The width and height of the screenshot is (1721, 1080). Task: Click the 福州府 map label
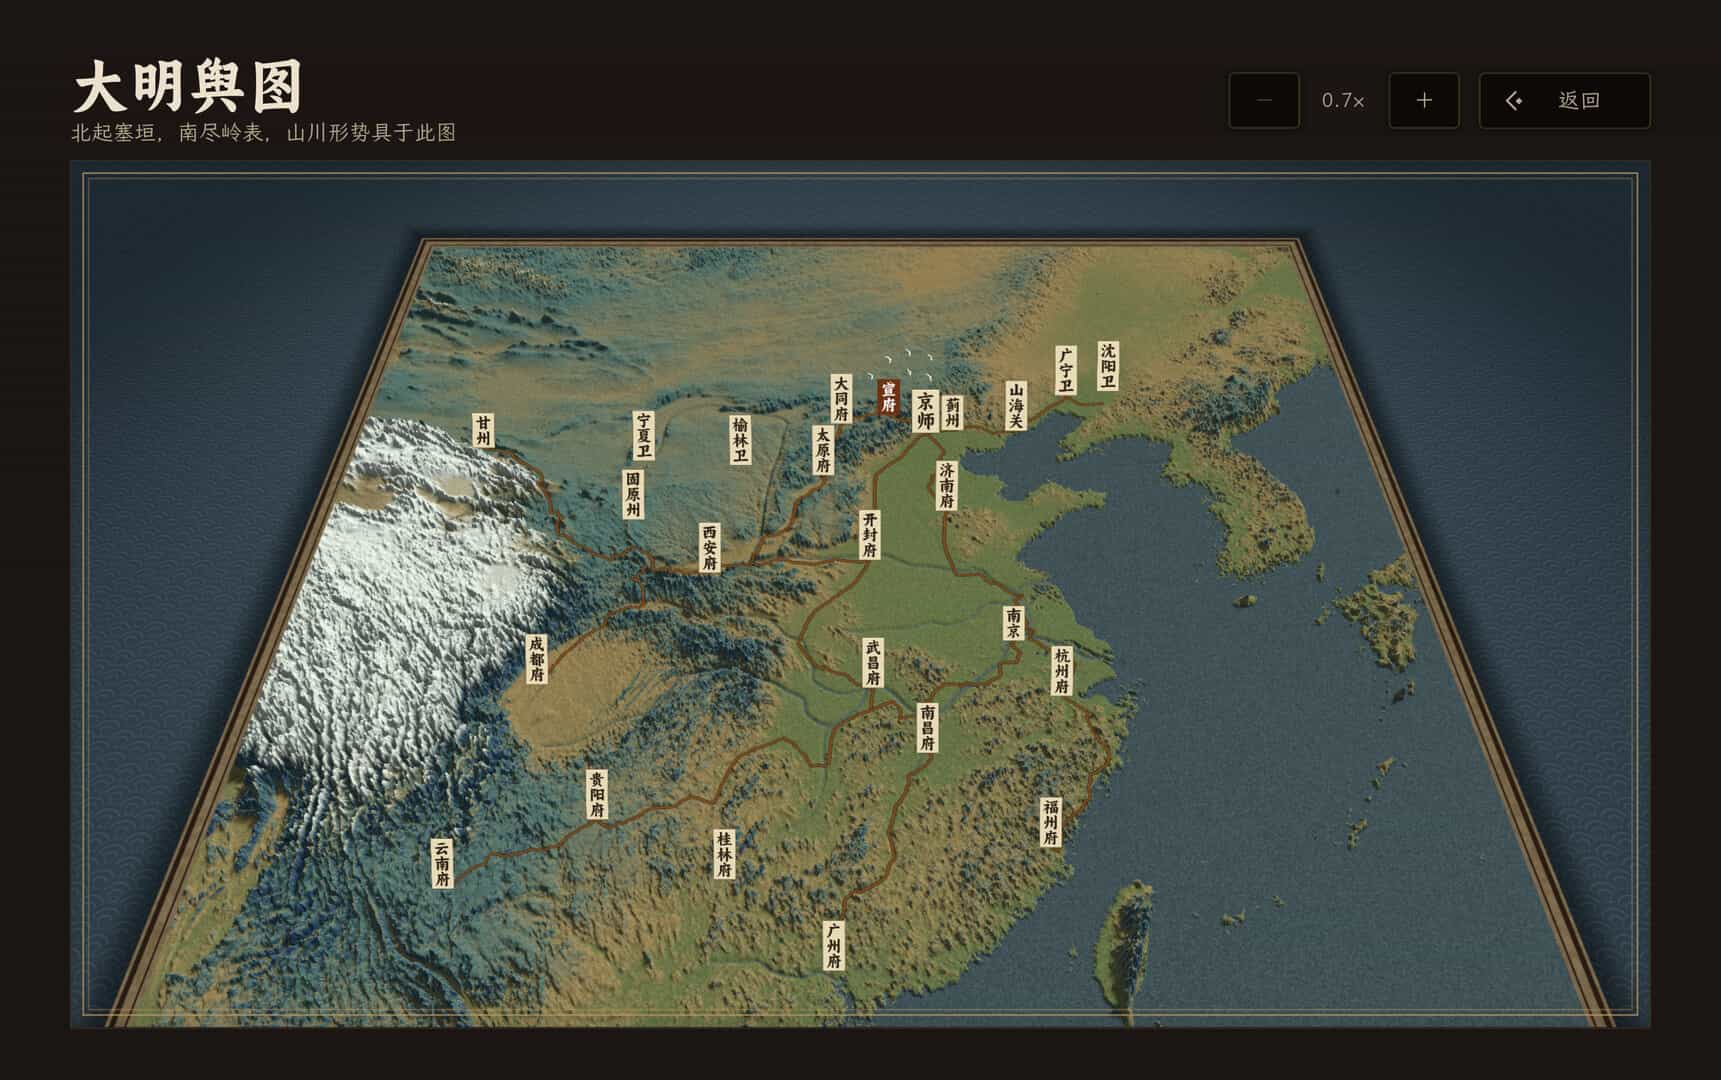pos(1051,823)
